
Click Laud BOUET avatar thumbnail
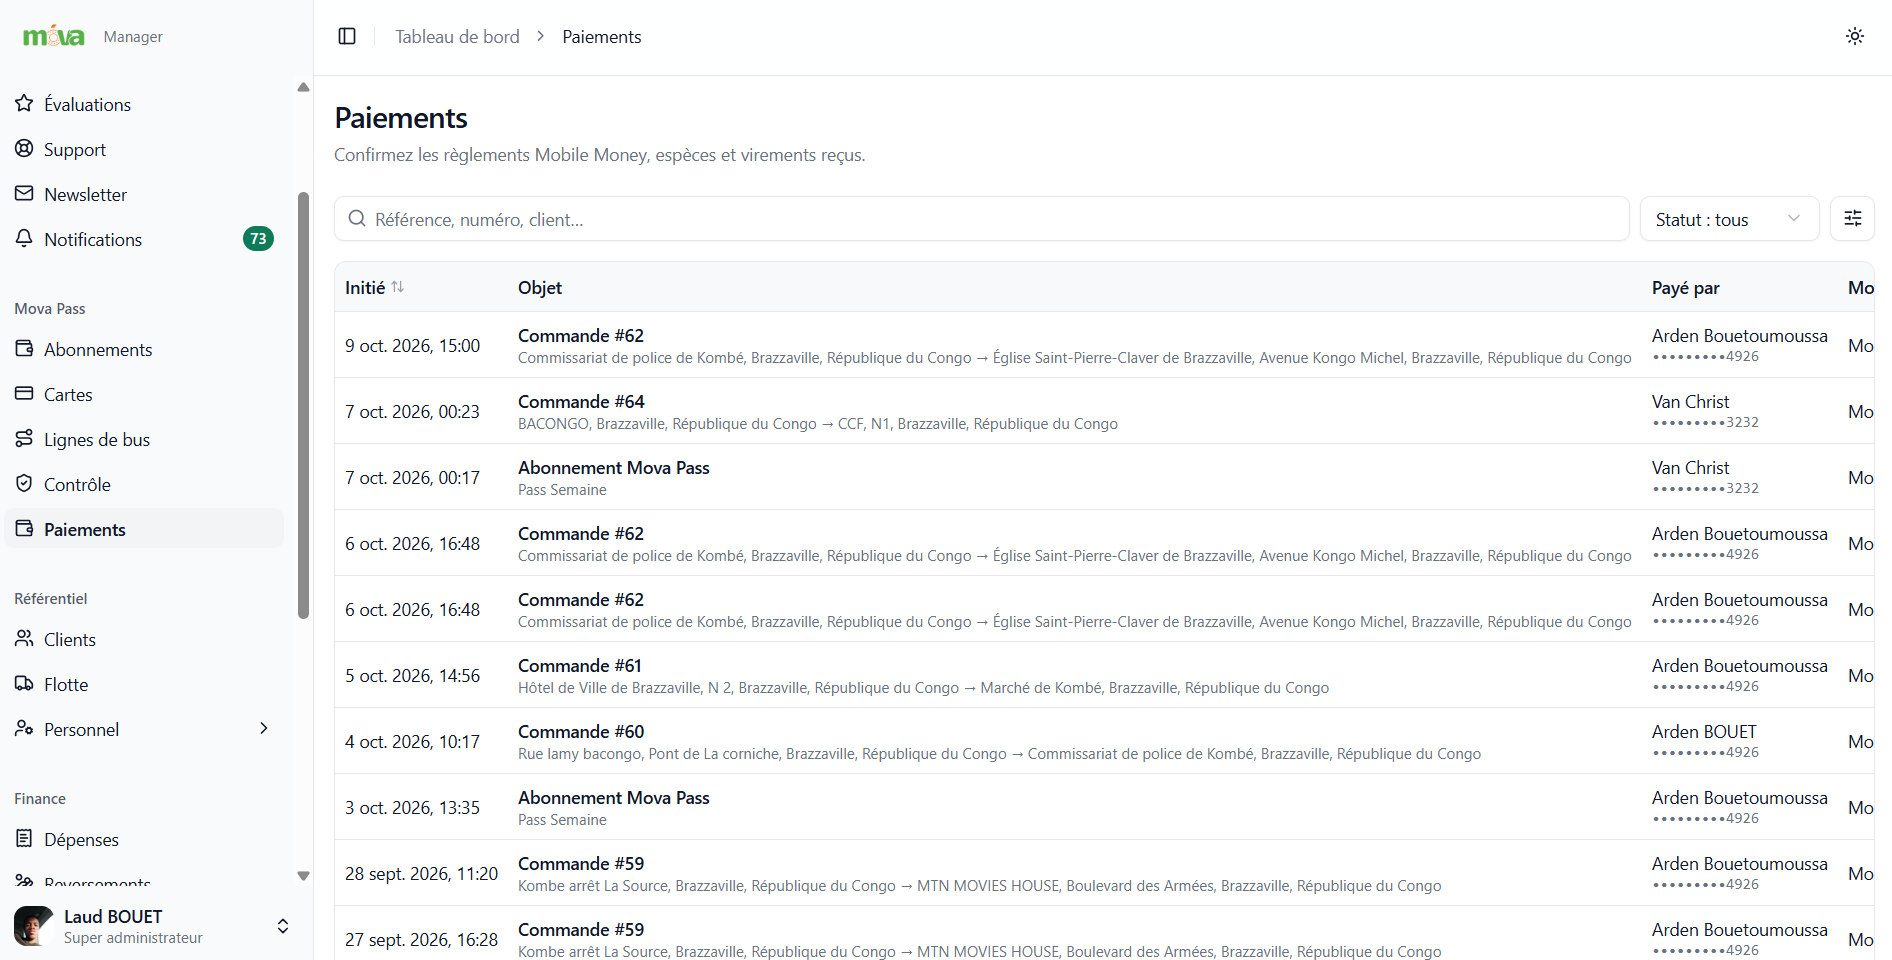34,926
